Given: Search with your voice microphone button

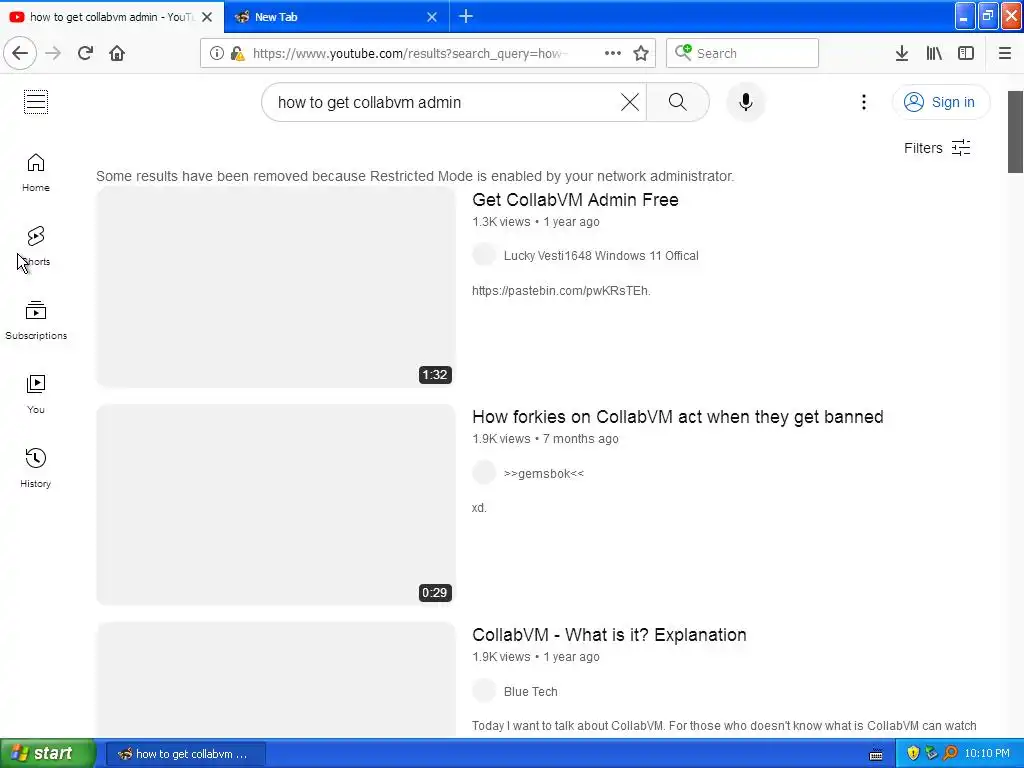Looking at the screenshot, I should pos(745,102).
